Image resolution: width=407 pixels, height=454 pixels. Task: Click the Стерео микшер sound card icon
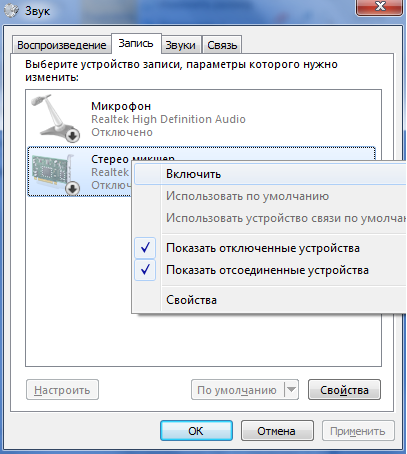55,173
